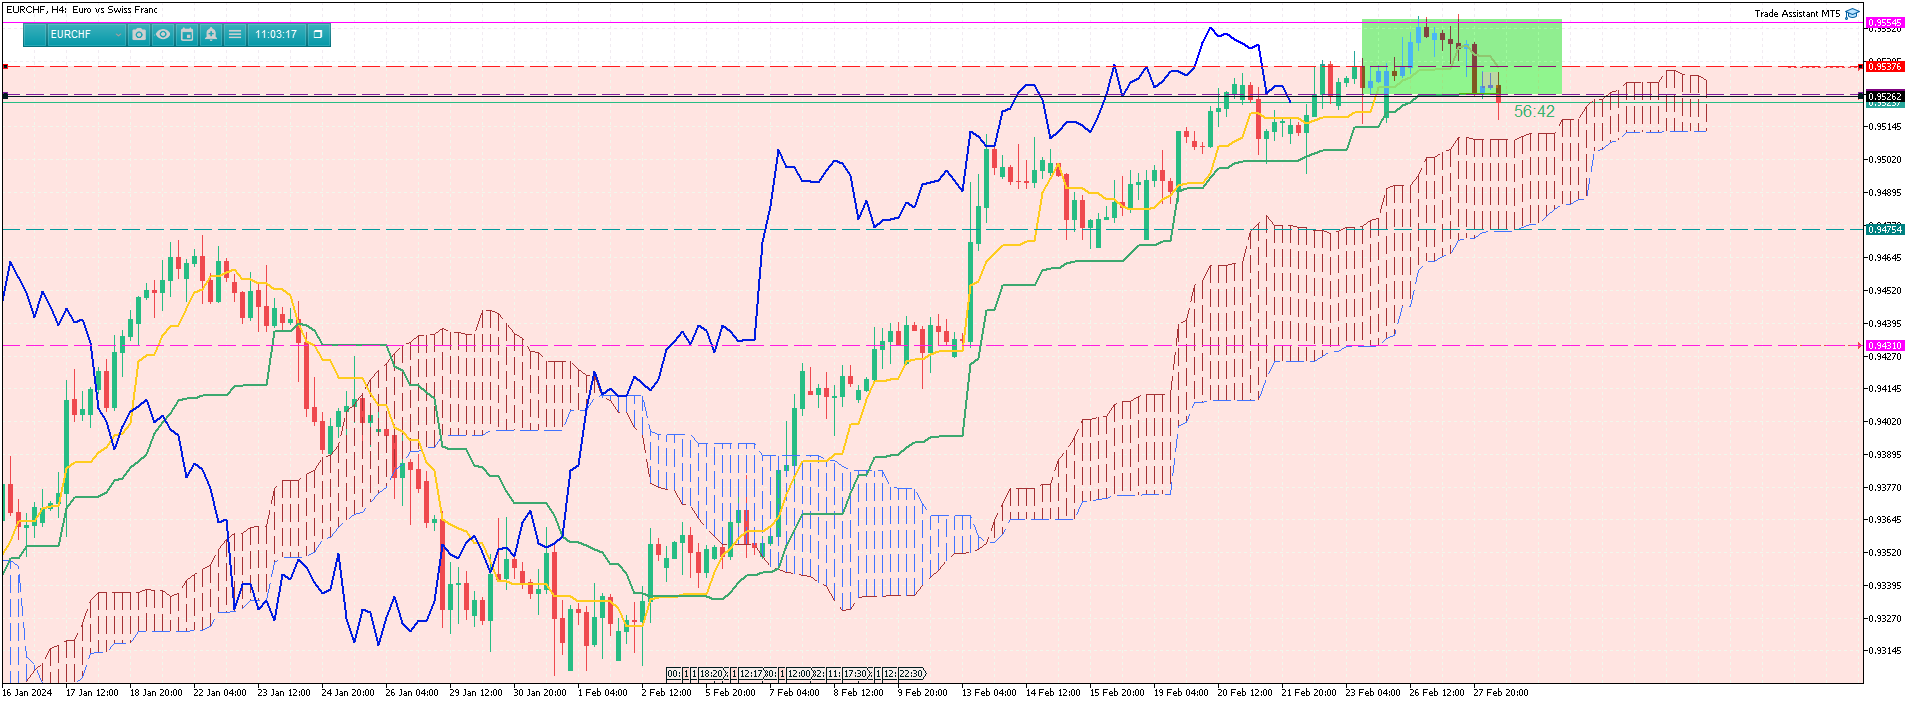Open the hamburger menu in trade panel

(235, 34)
